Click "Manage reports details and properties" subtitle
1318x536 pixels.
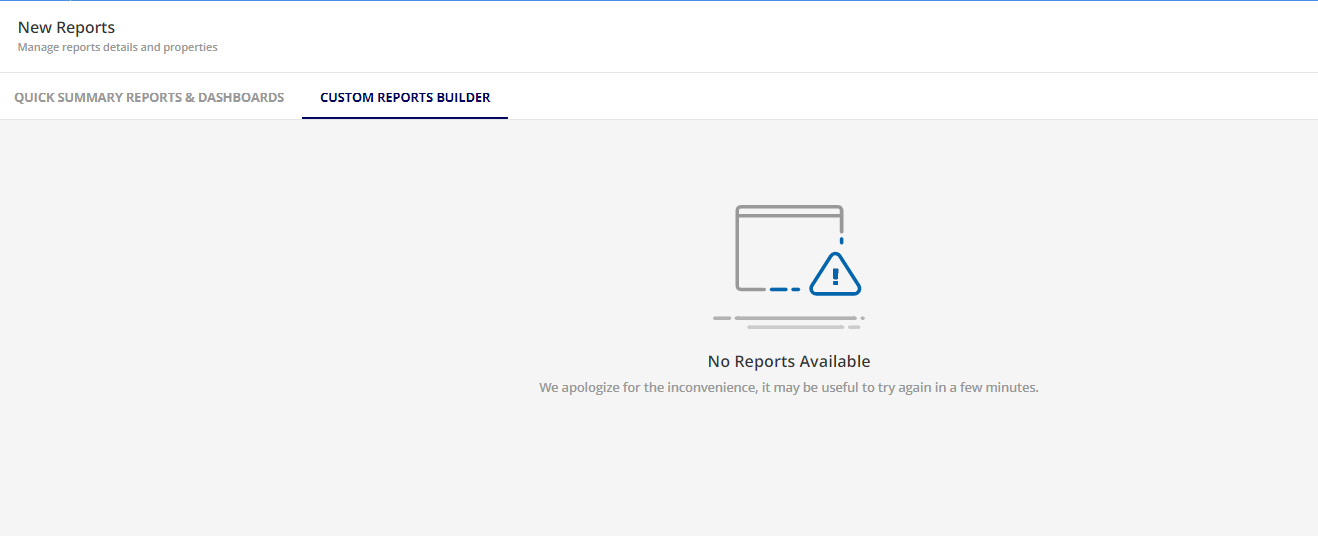[x=117, y=47]
